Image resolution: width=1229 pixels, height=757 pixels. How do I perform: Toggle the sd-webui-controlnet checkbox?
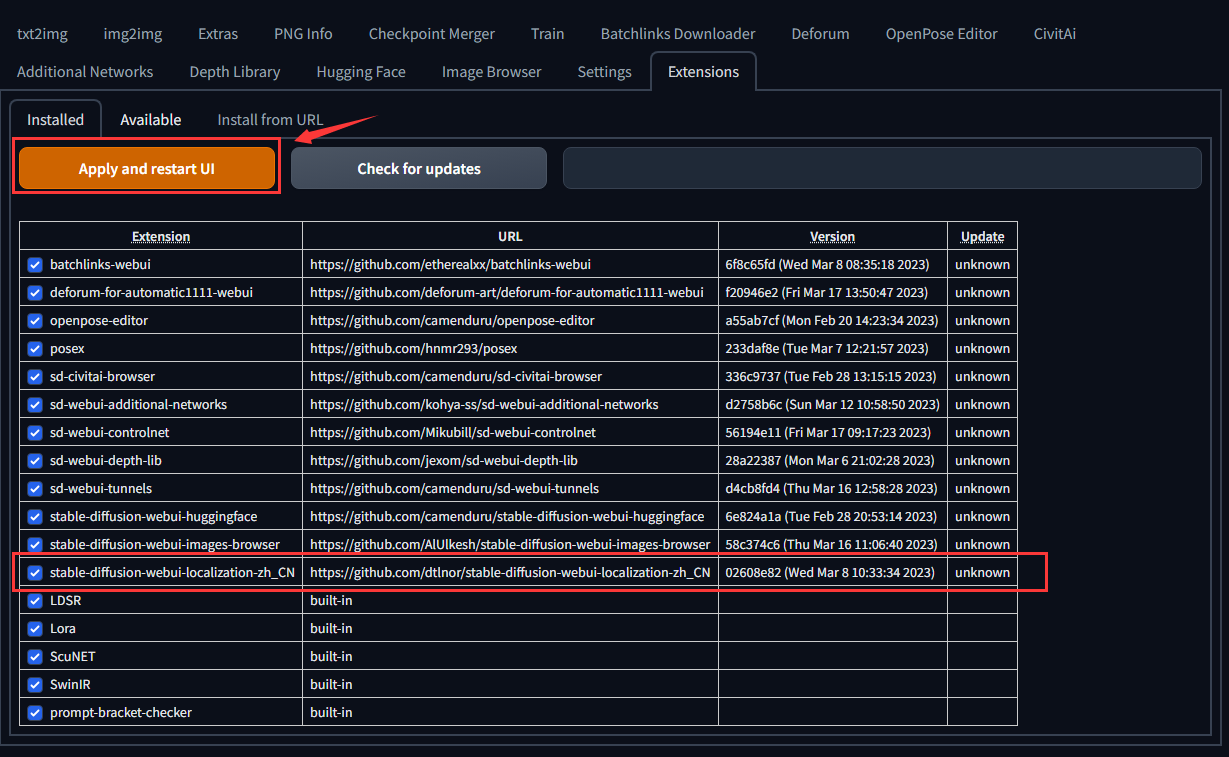point(35,432)
